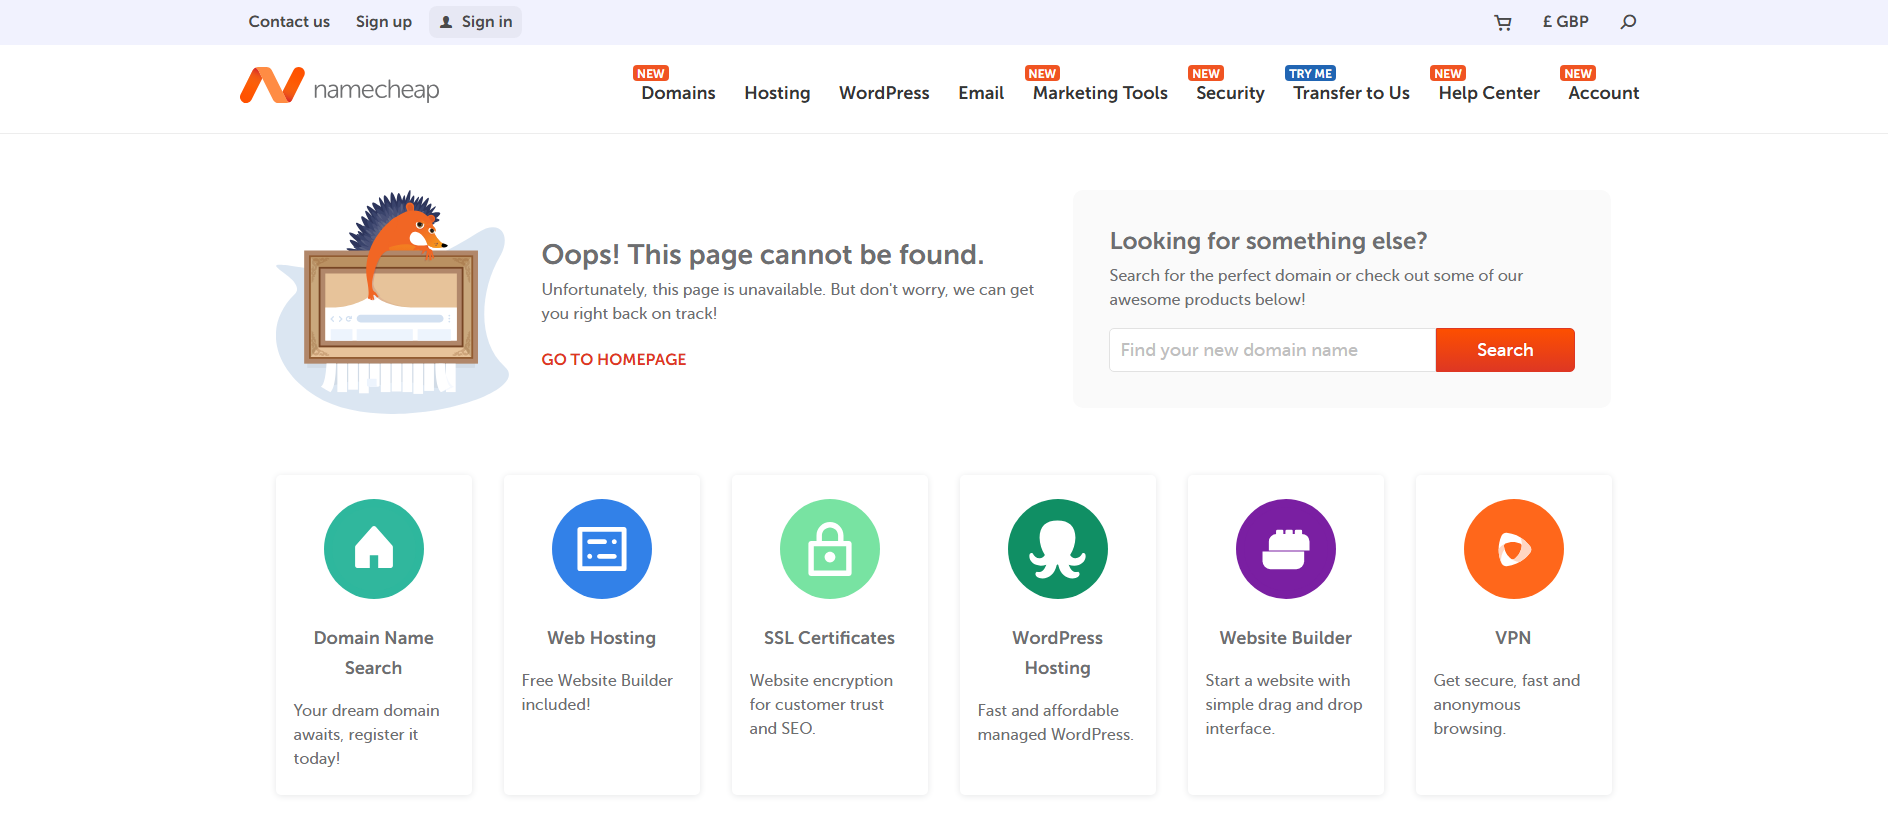Image resolution: width=1888 pixels, height=818 pixels.
Task: Open the SSL Certificates card title
Action: click(830, 638)
